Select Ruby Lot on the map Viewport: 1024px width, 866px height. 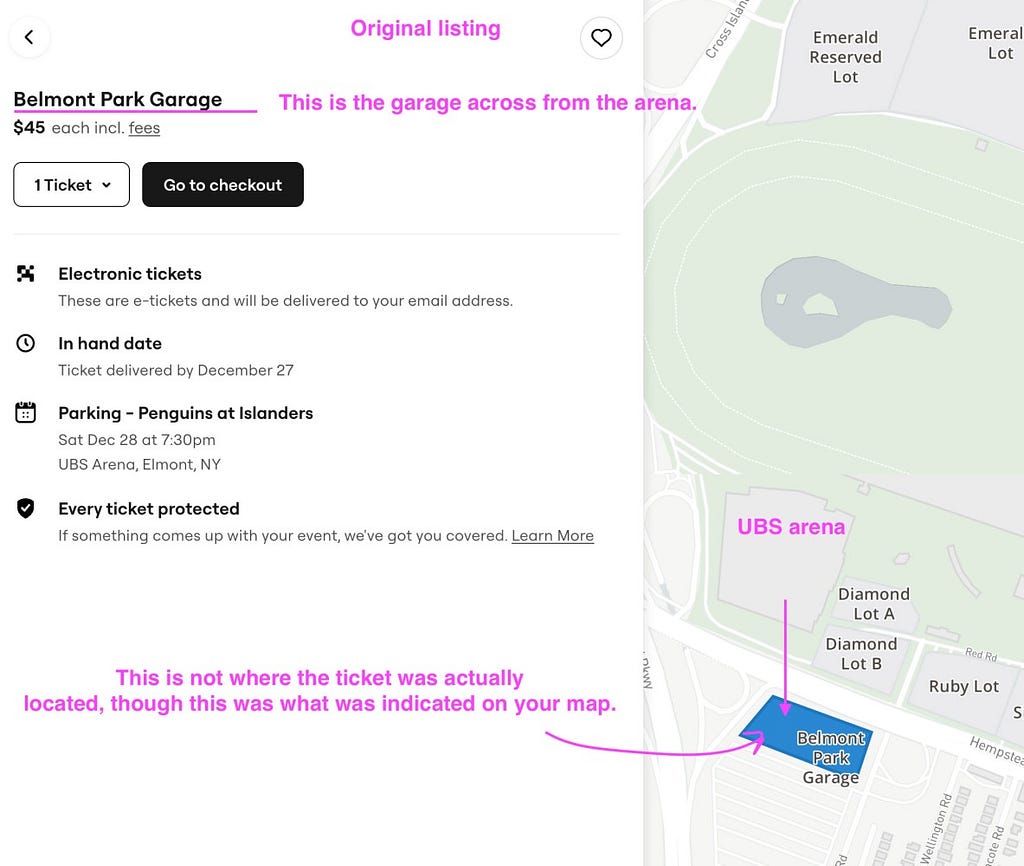pyautogui.click(x=963, y=686)
